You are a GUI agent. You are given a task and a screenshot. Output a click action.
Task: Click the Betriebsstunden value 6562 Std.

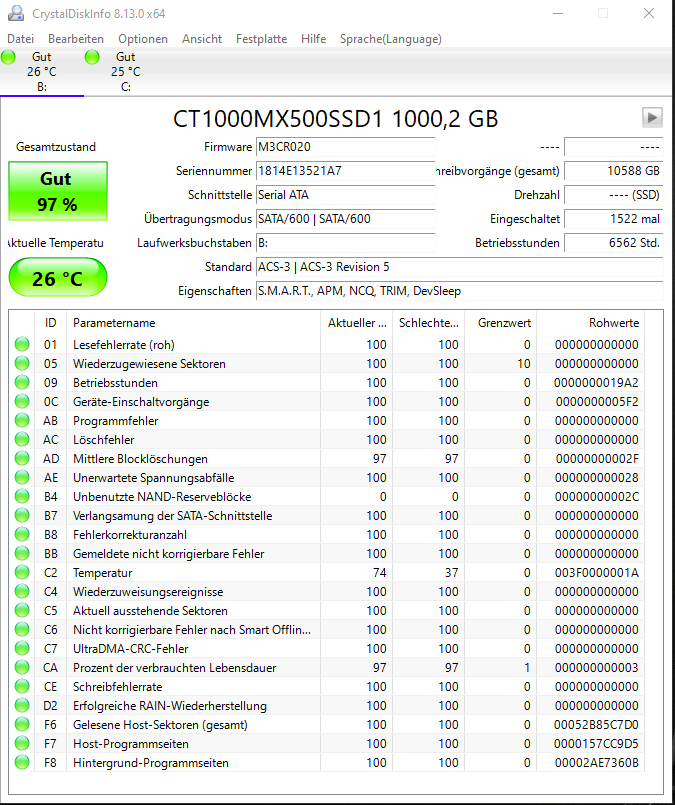click(613, 243)
